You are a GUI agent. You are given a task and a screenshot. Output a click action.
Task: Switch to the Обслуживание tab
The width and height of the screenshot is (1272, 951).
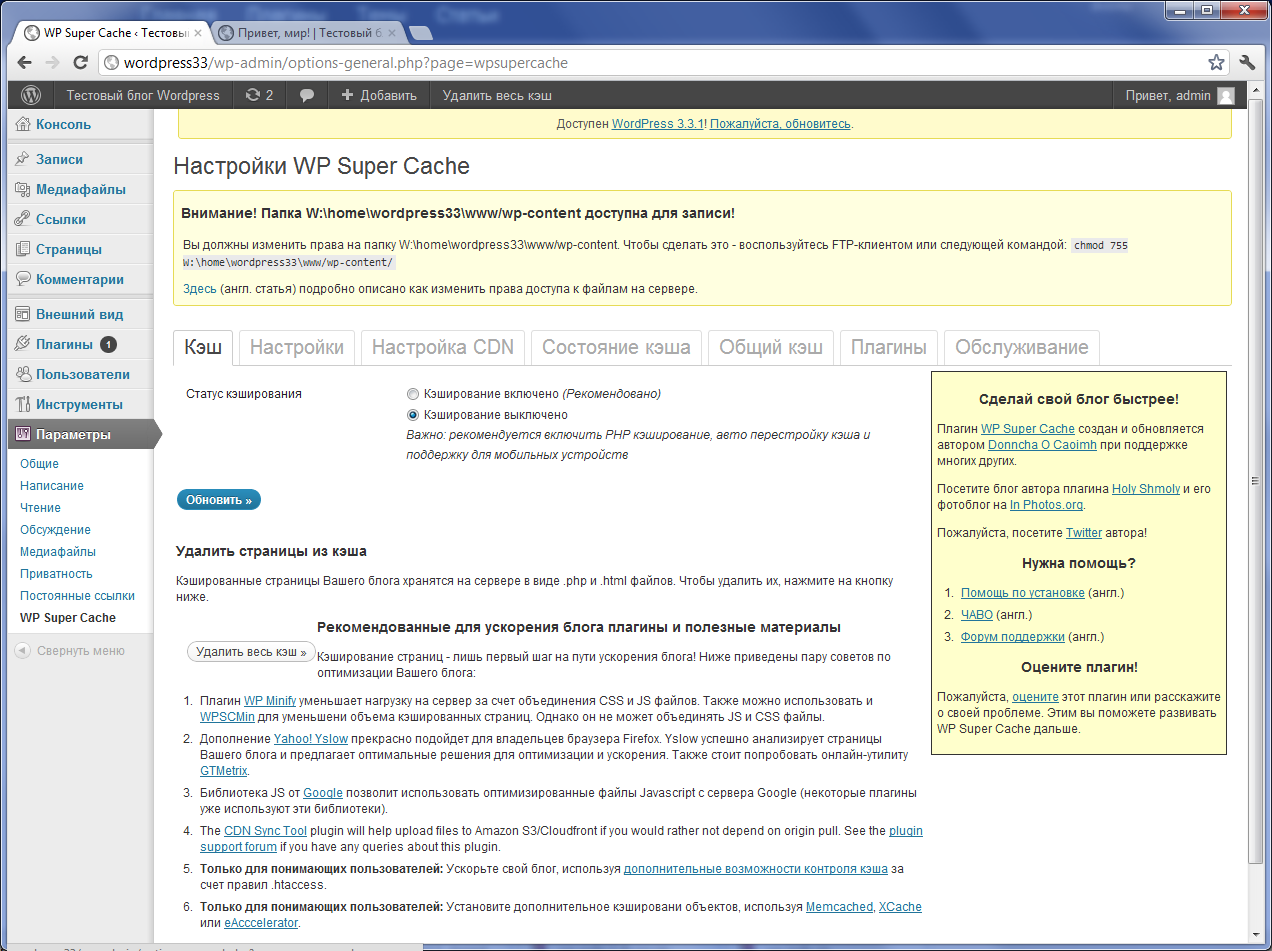[1022, 348]
